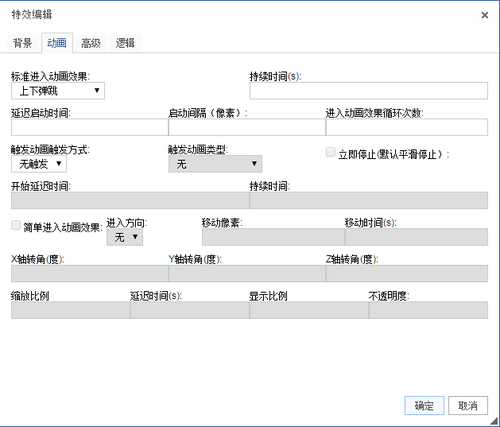Click the 确定 button
This screenshot has width=500, height=427.
click(x=424, y=405)
